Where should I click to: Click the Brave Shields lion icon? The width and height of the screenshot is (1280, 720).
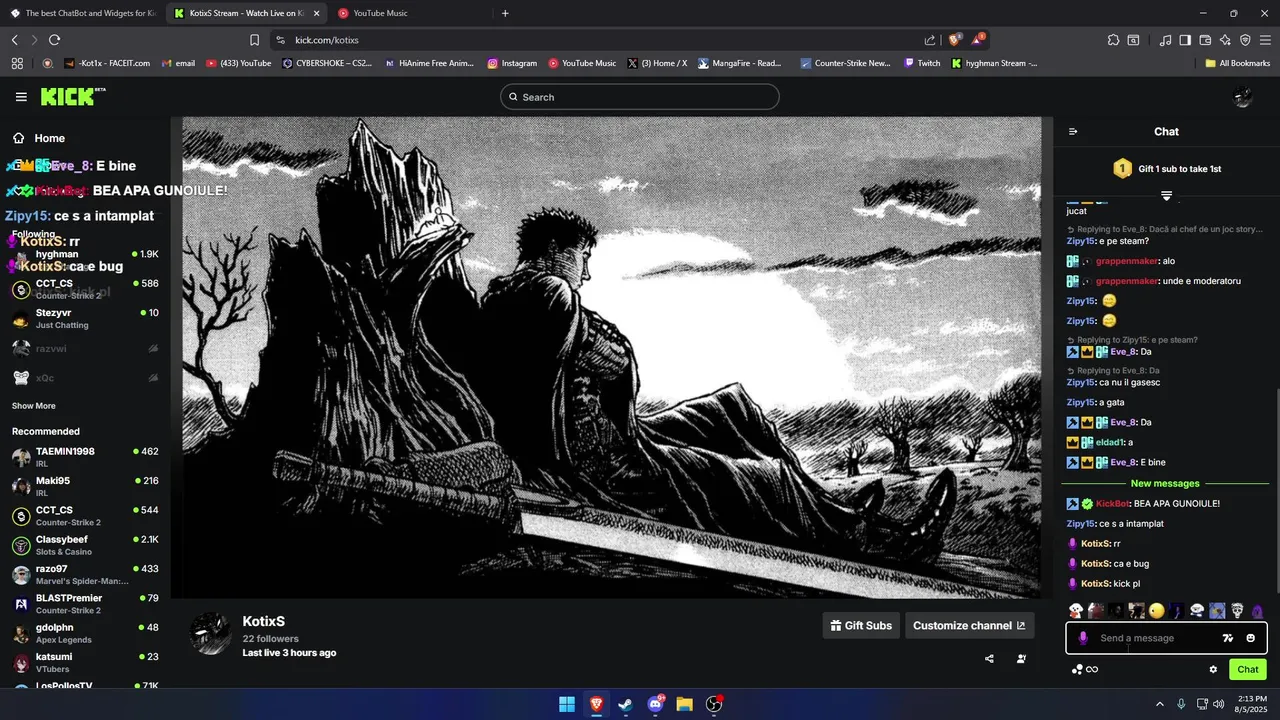[954, 40]
